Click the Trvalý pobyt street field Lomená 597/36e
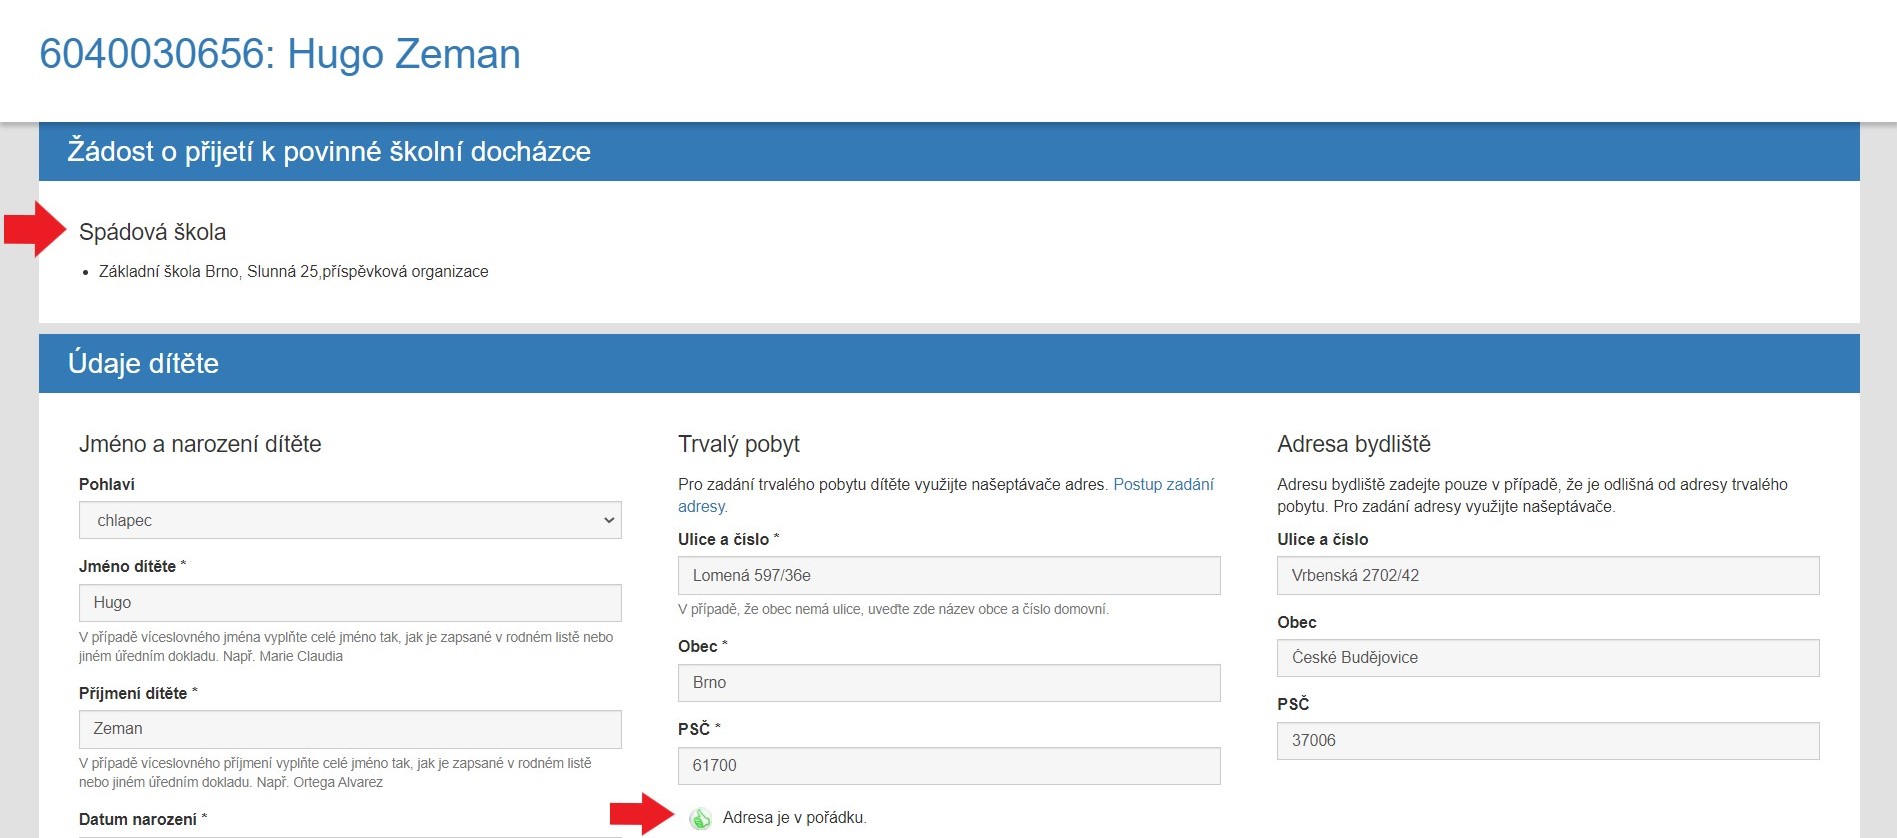Viewport: 1897px width, 838px height. click(949, 576)
